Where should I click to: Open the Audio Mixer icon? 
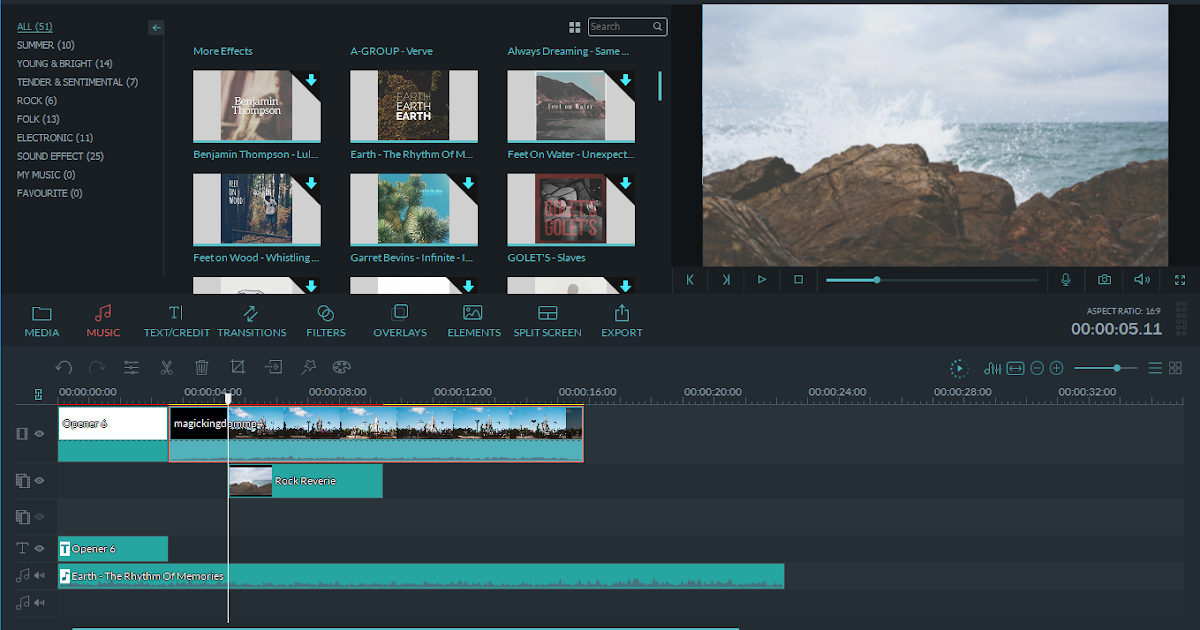[994, 367]
